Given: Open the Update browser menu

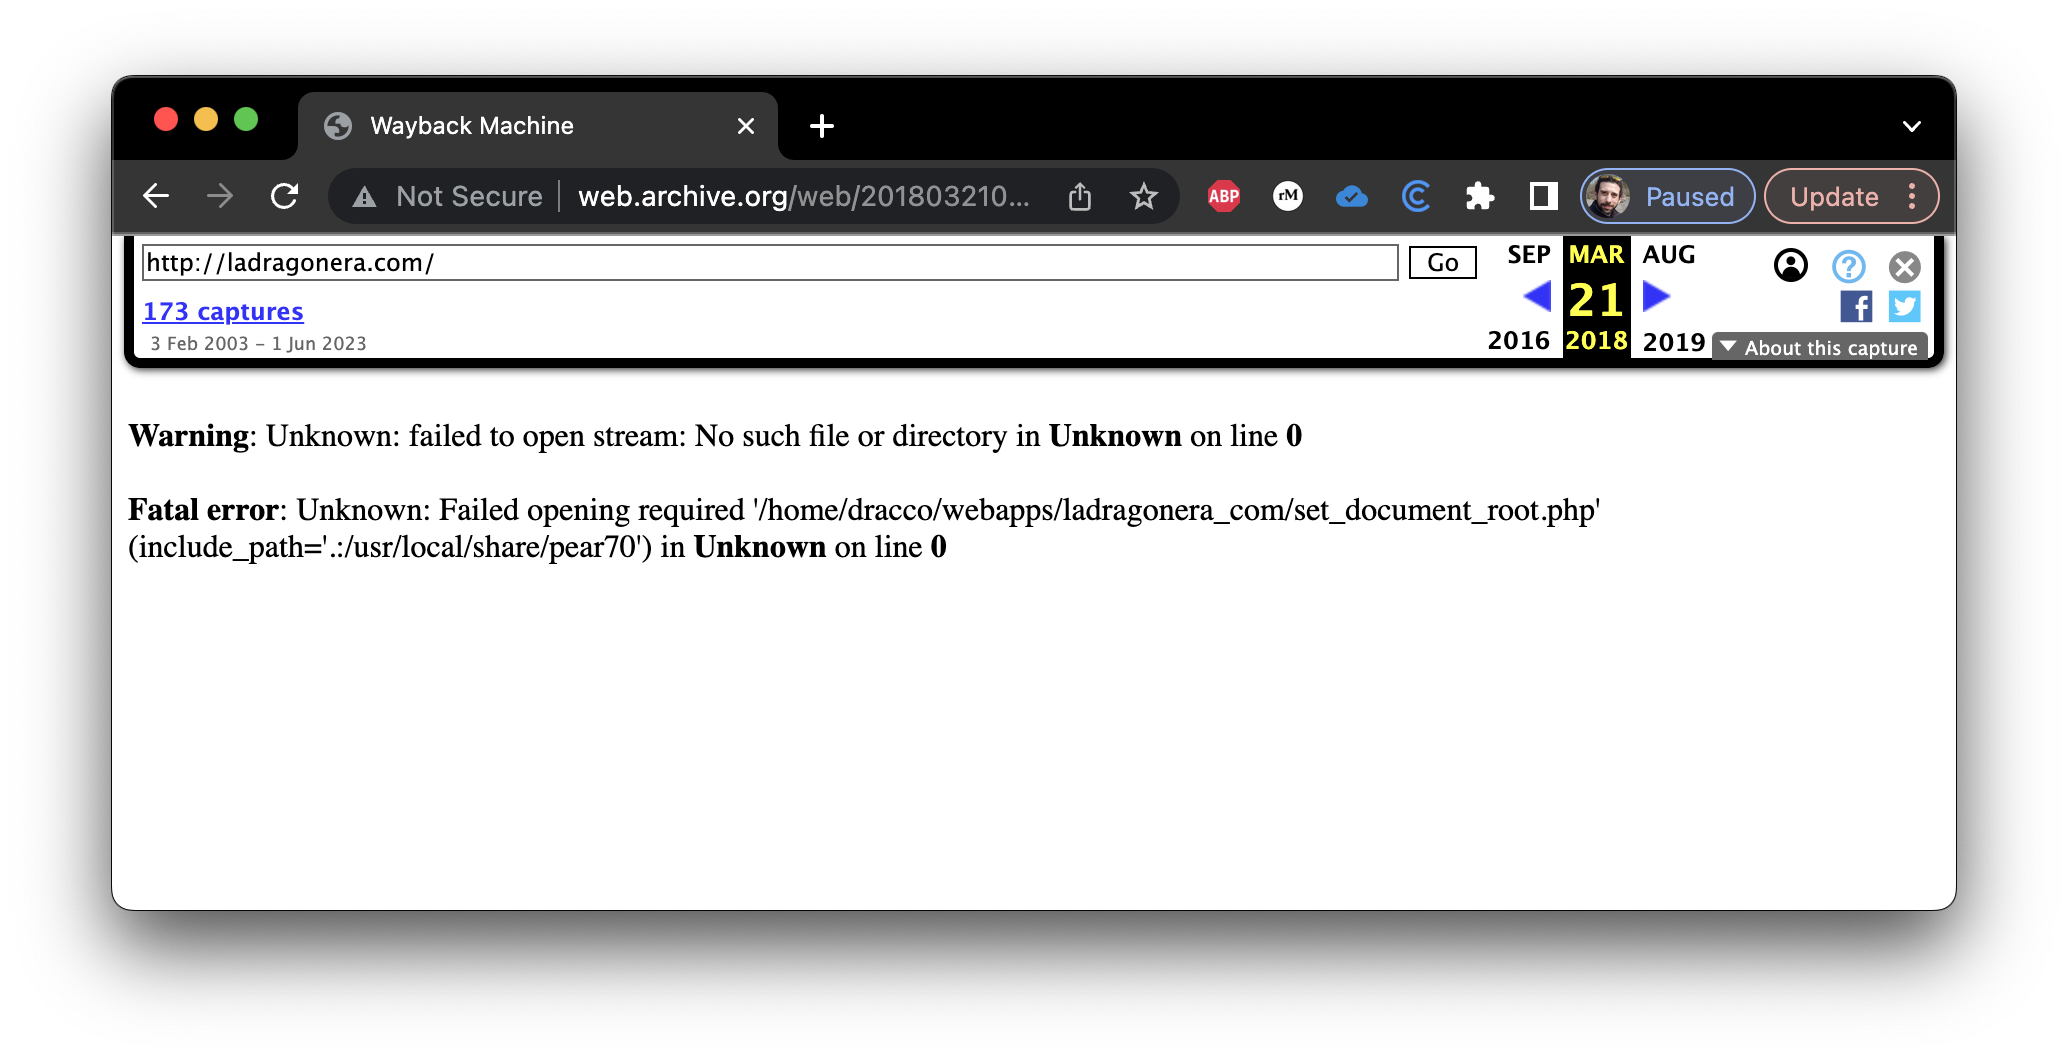Looking at the screenshot, I should point(1850,196).
